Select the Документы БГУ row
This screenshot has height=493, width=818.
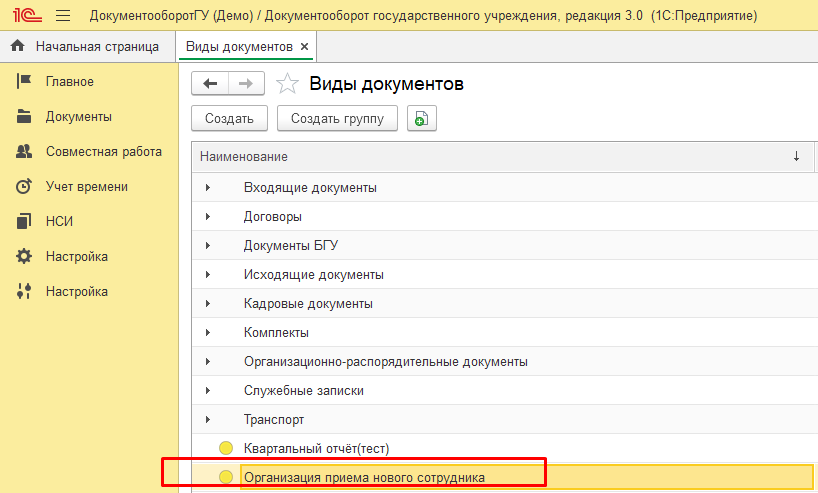point(504,245)
